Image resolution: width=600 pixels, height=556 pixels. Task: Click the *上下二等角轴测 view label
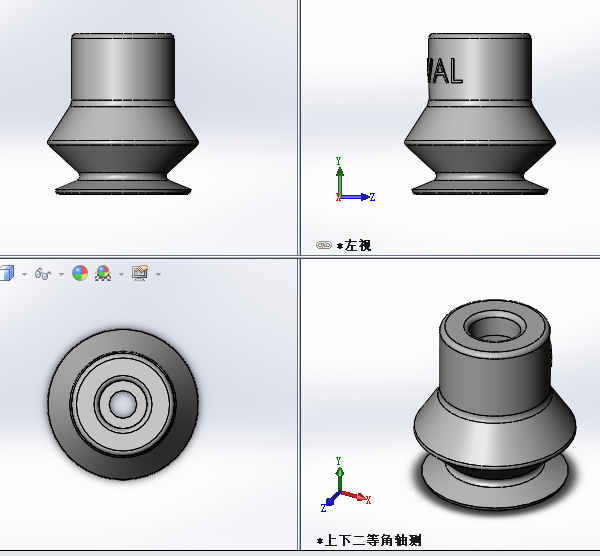tap(369, 541)
